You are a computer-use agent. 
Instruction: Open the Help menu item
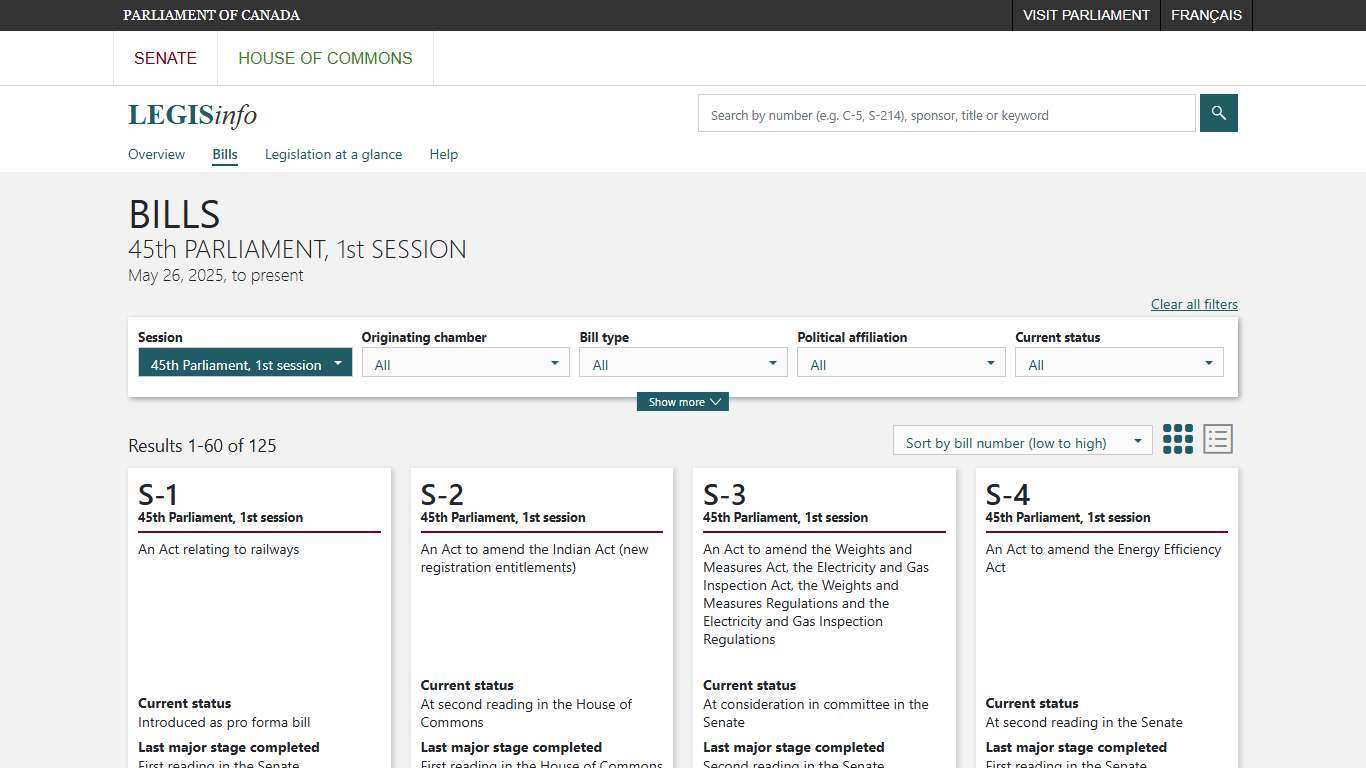(443, 154)
